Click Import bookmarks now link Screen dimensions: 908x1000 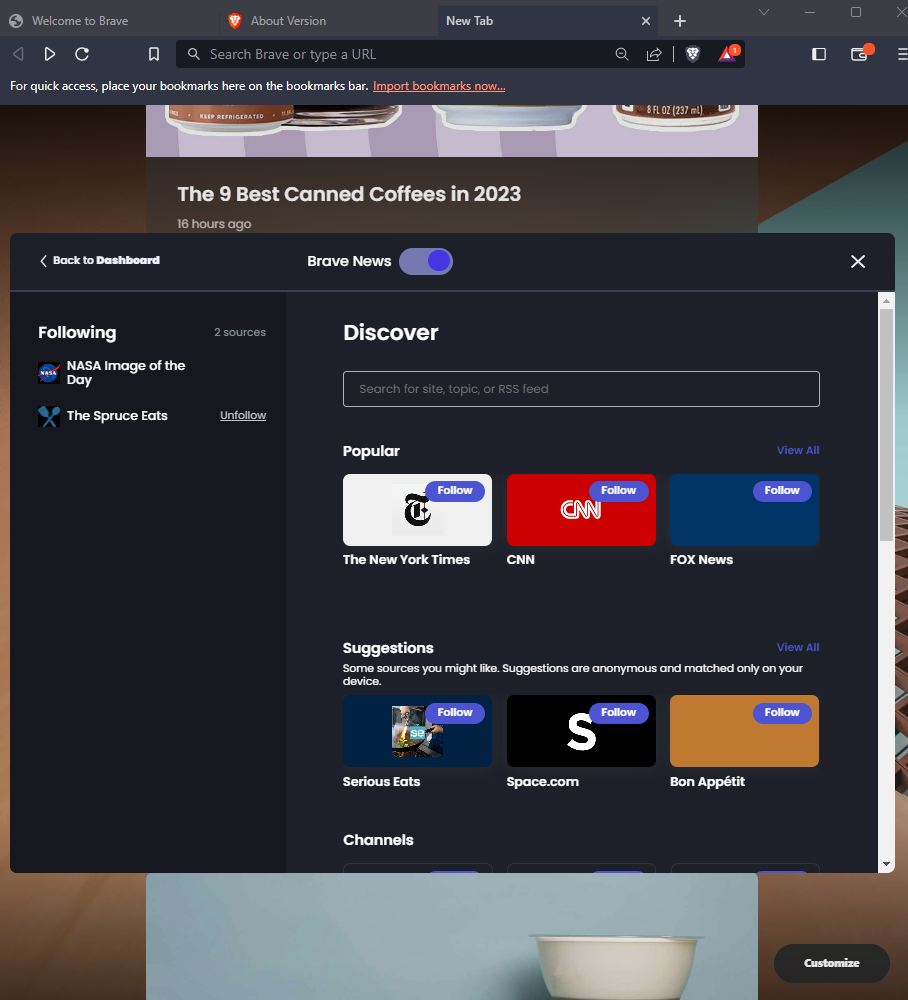pos(439,86)
